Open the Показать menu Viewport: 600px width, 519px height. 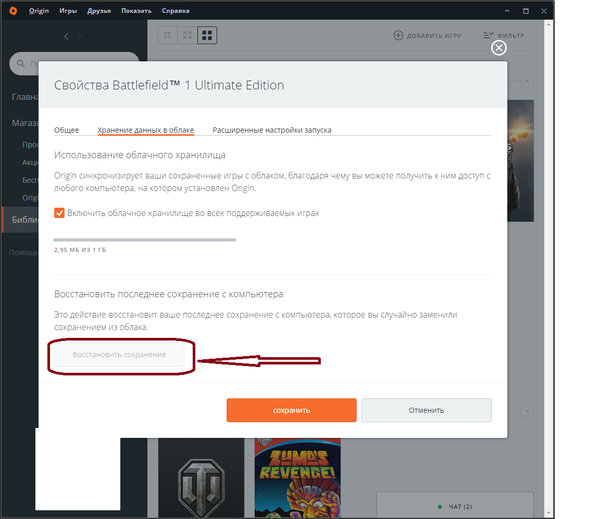click(136, 11)
